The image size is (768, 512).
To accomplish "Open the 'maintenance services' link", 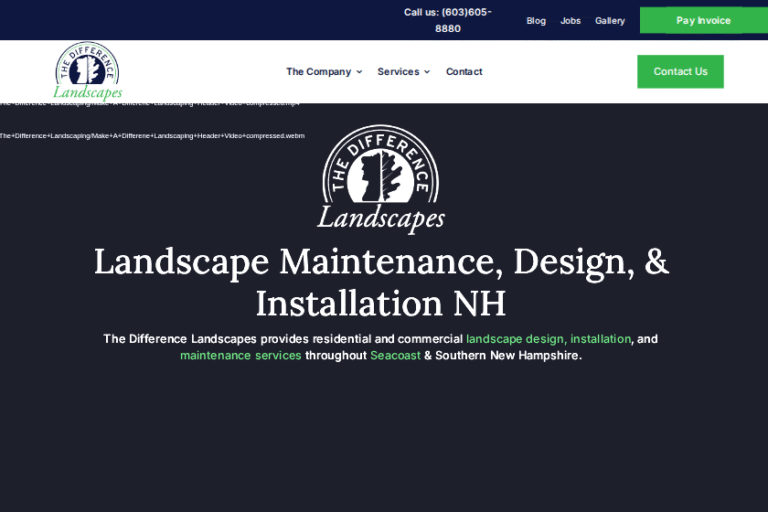I will 240,356.
